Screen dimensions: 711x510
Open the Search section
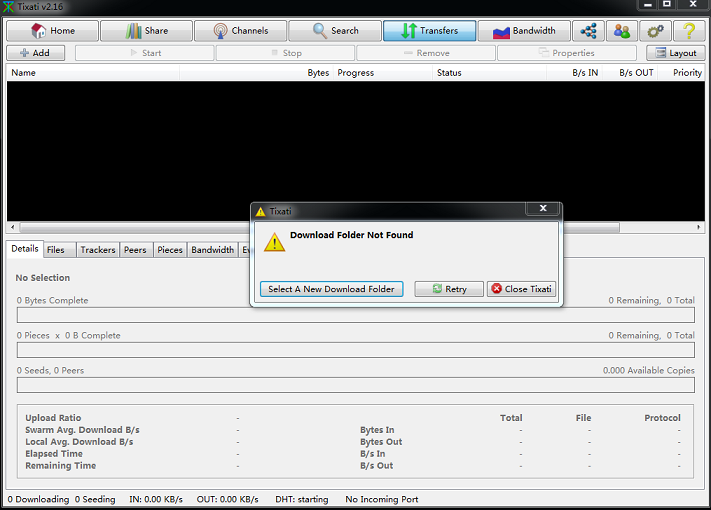(335, 31)
